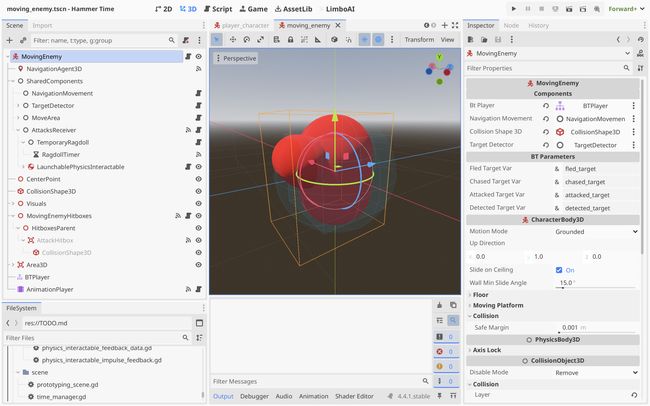Click the distraction free mode icon
This screenshot has width=650, height=406.
455,25
